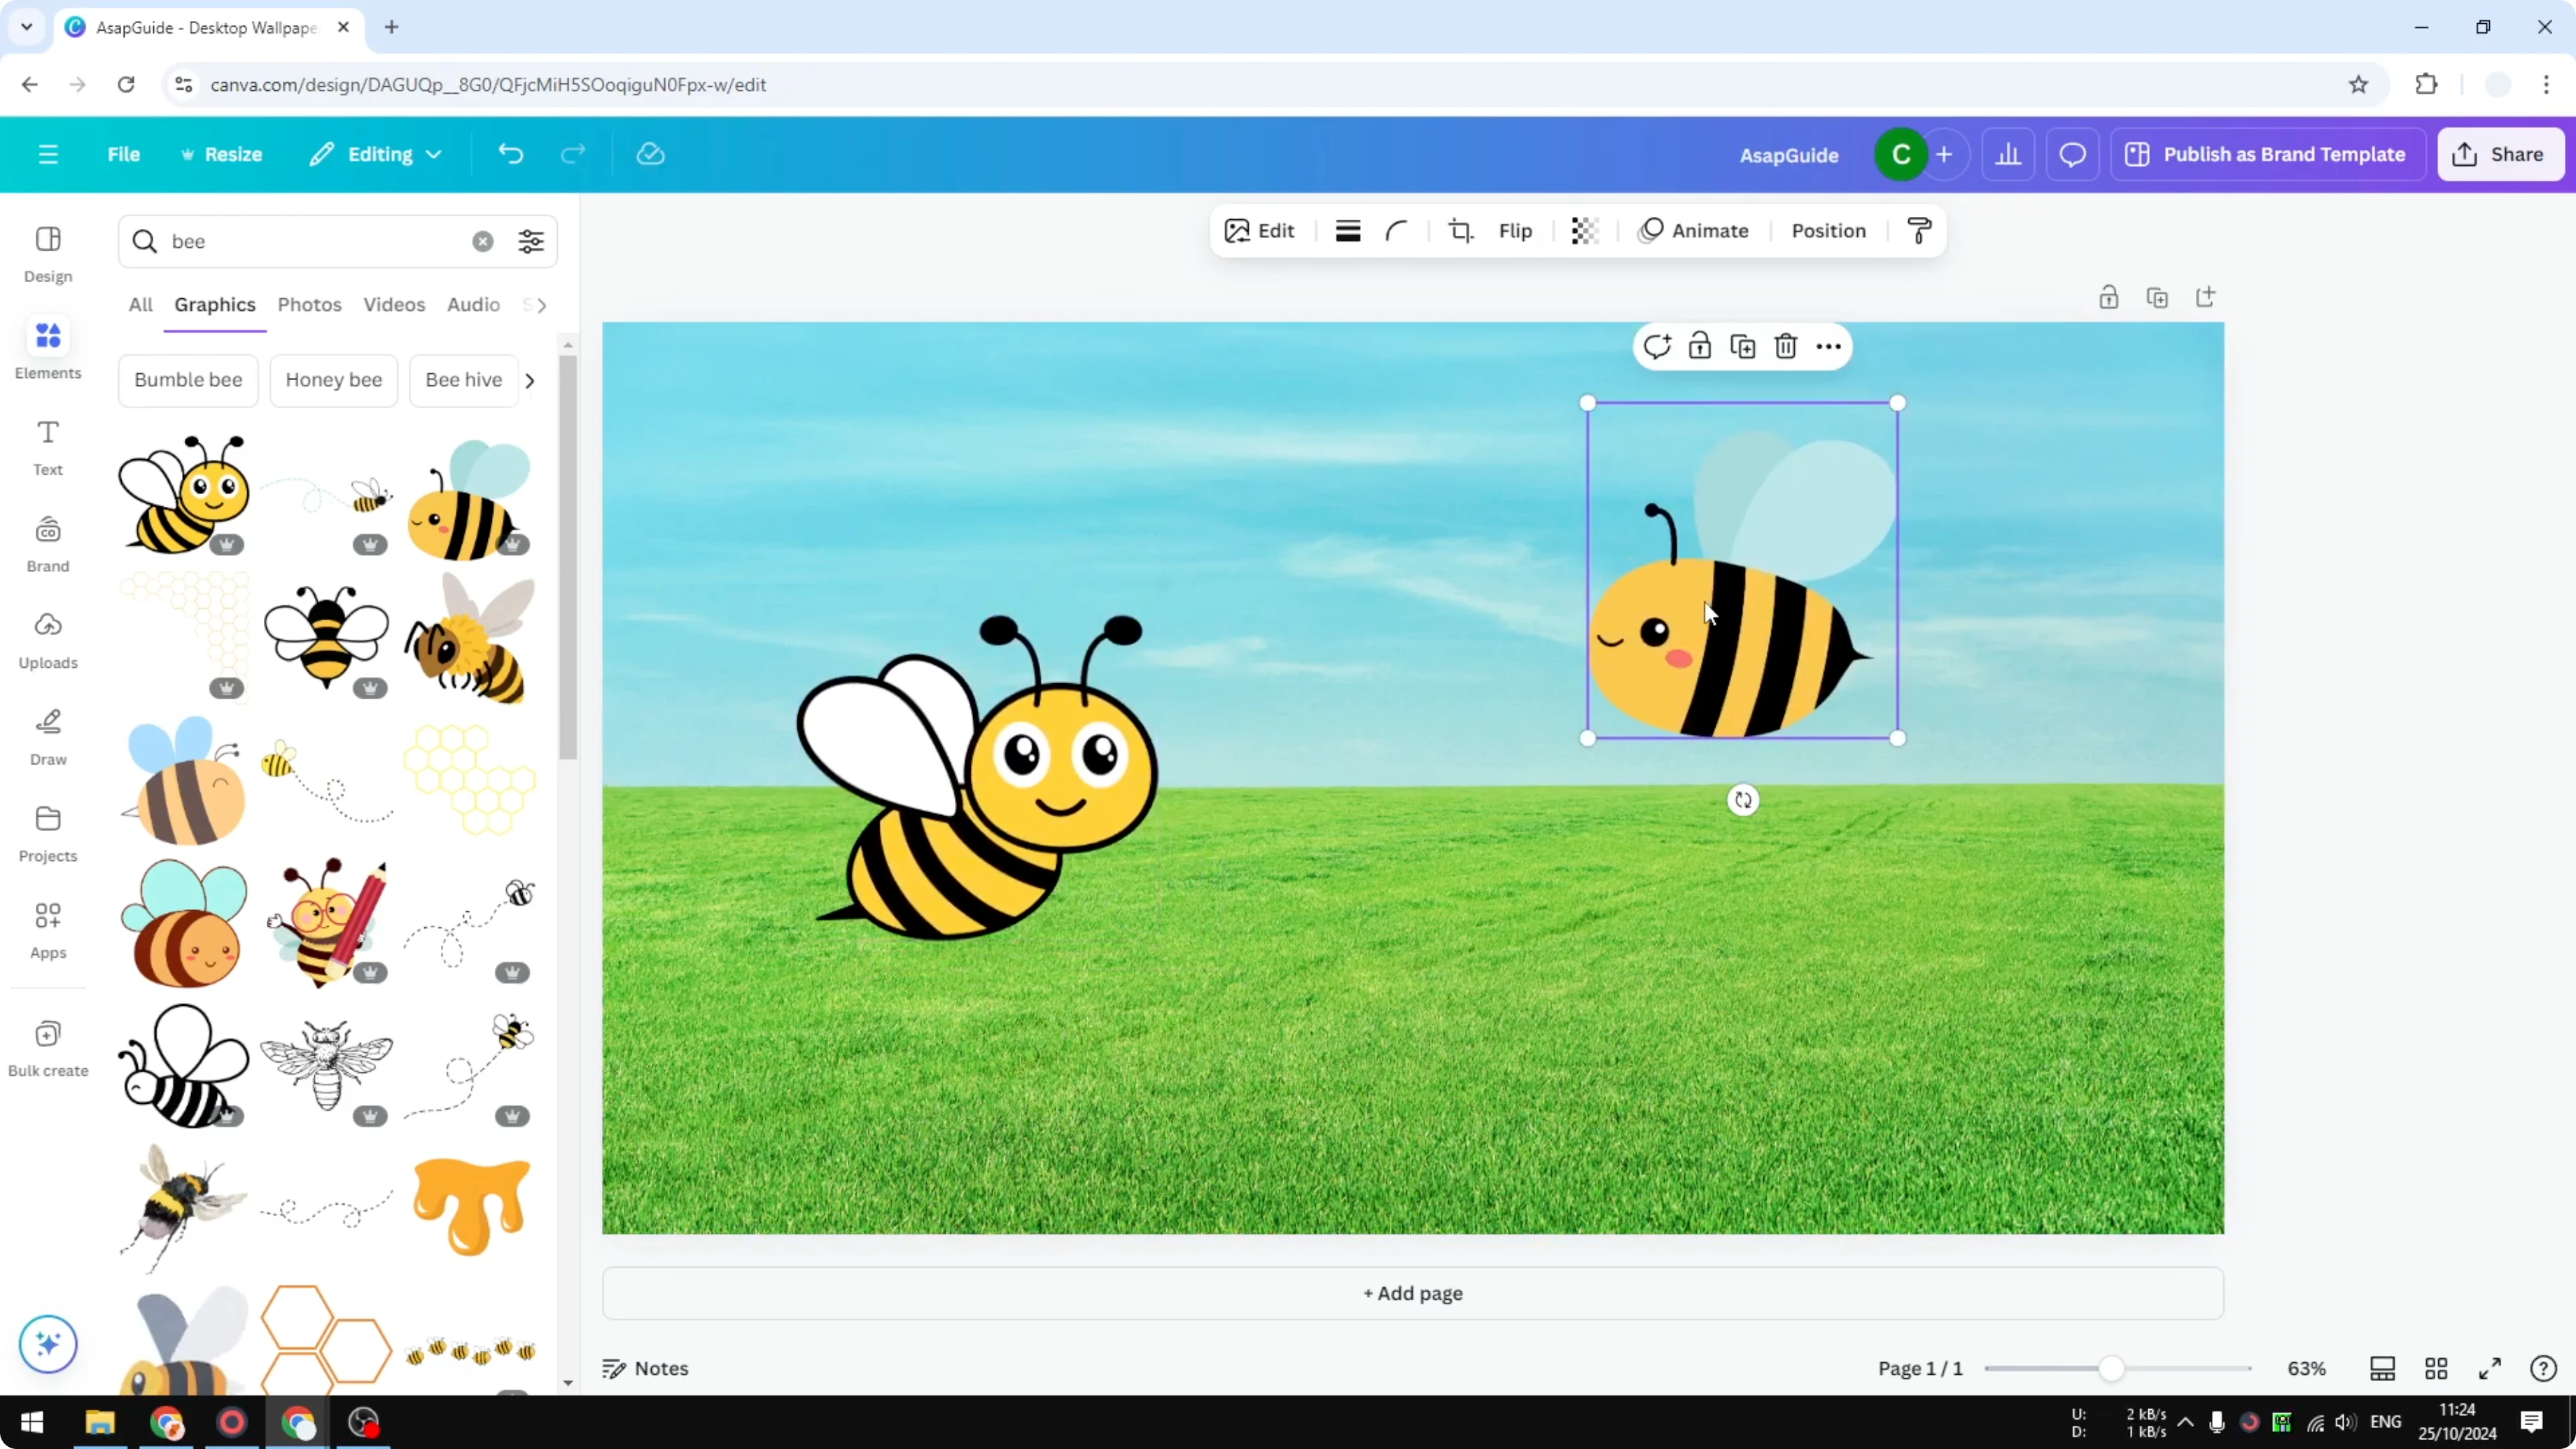Image resolution: width=2576 pixels, height=1449 pixels.
Task: Select the Crop tool in the toolbar
Action: click(x=1460, y=231)
